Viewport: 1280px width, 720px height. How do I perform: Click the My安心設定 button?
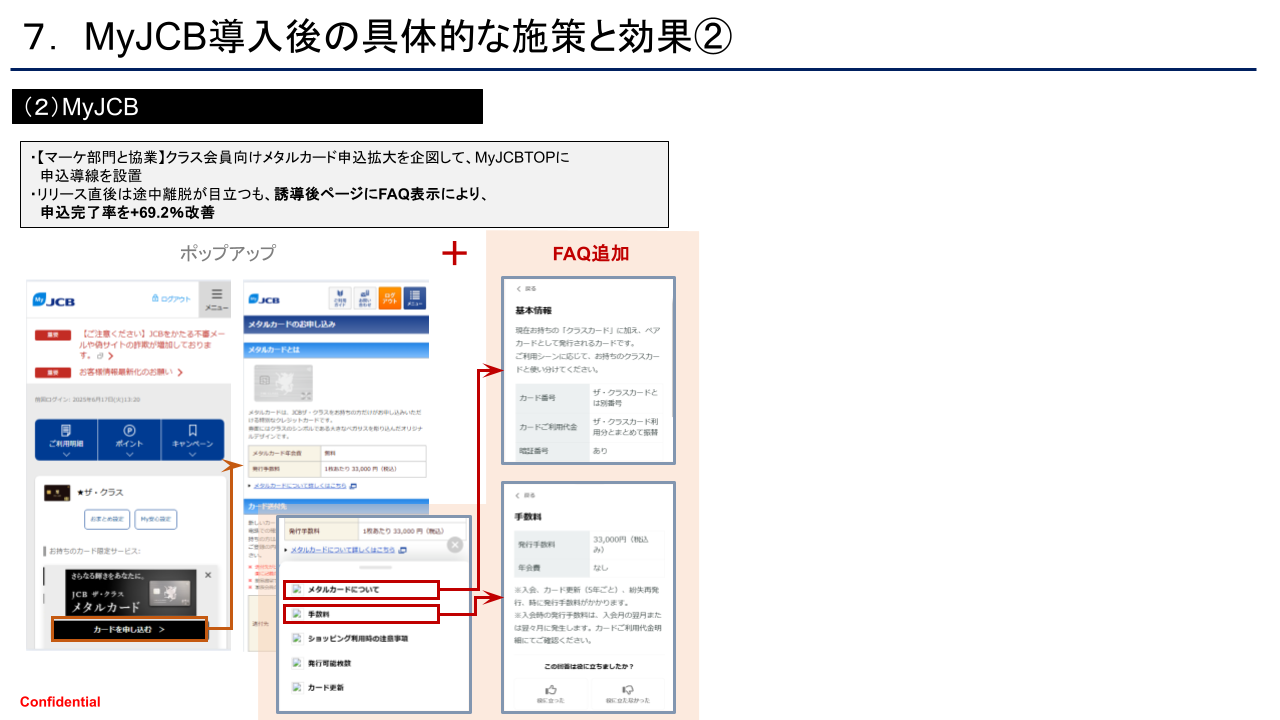155,519
